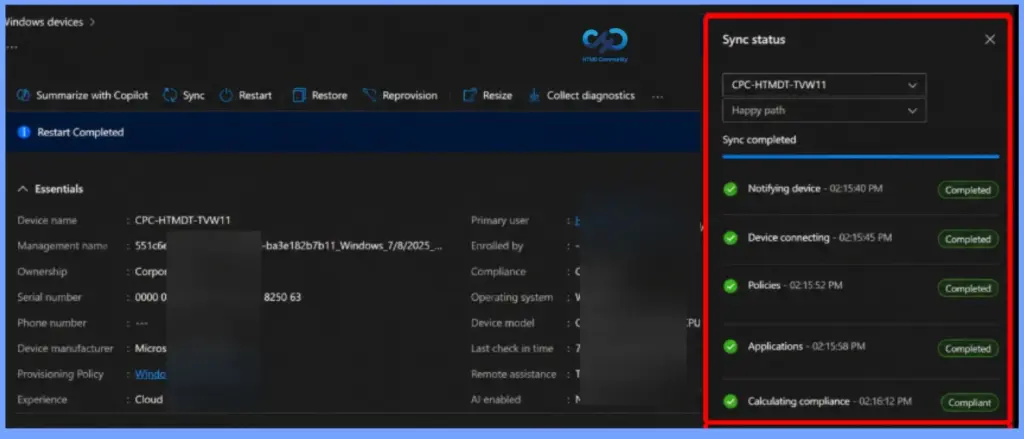Click the Restore toolbar label
The height and width of the screenshot is (439, 1024).
(329, 95)
